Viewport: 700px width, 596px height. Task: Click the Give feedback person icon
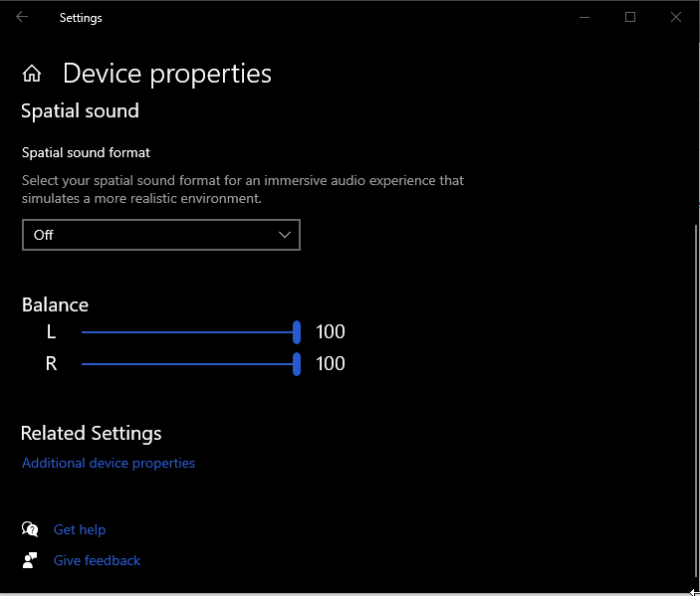point(30,560)
